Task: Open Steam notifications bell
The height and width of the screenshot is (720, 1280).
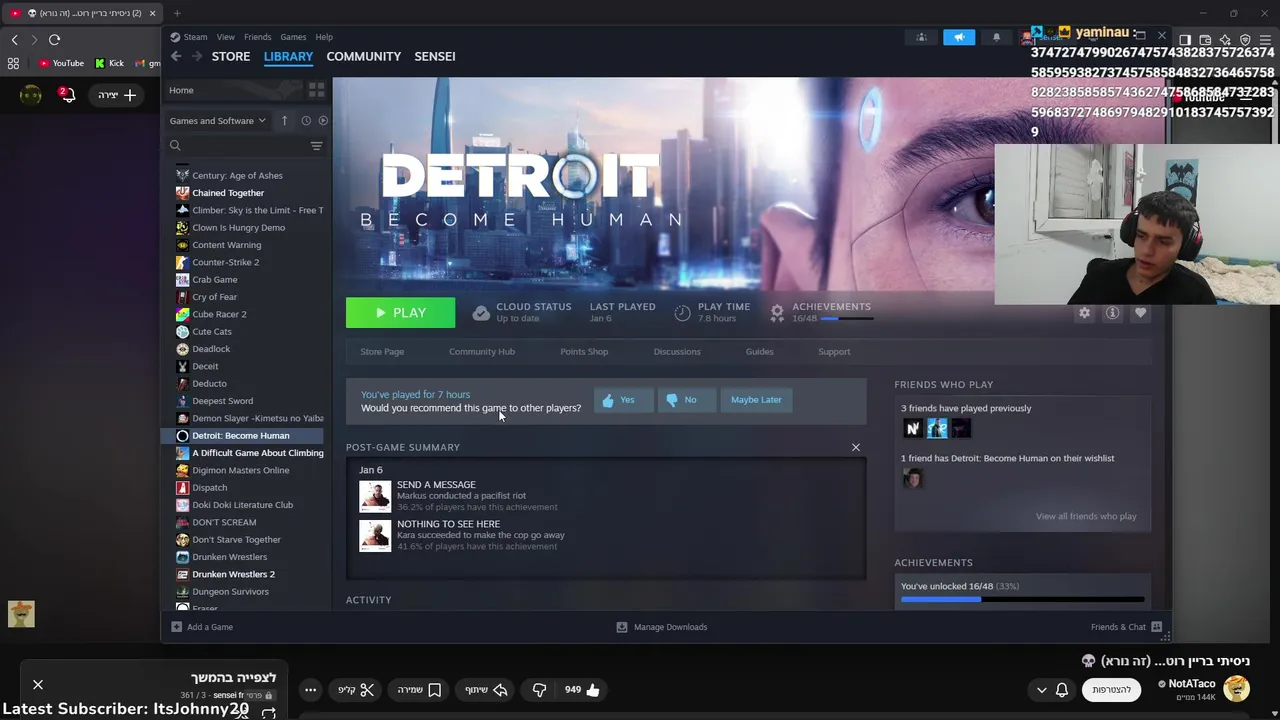Action: tap(996, 37)
